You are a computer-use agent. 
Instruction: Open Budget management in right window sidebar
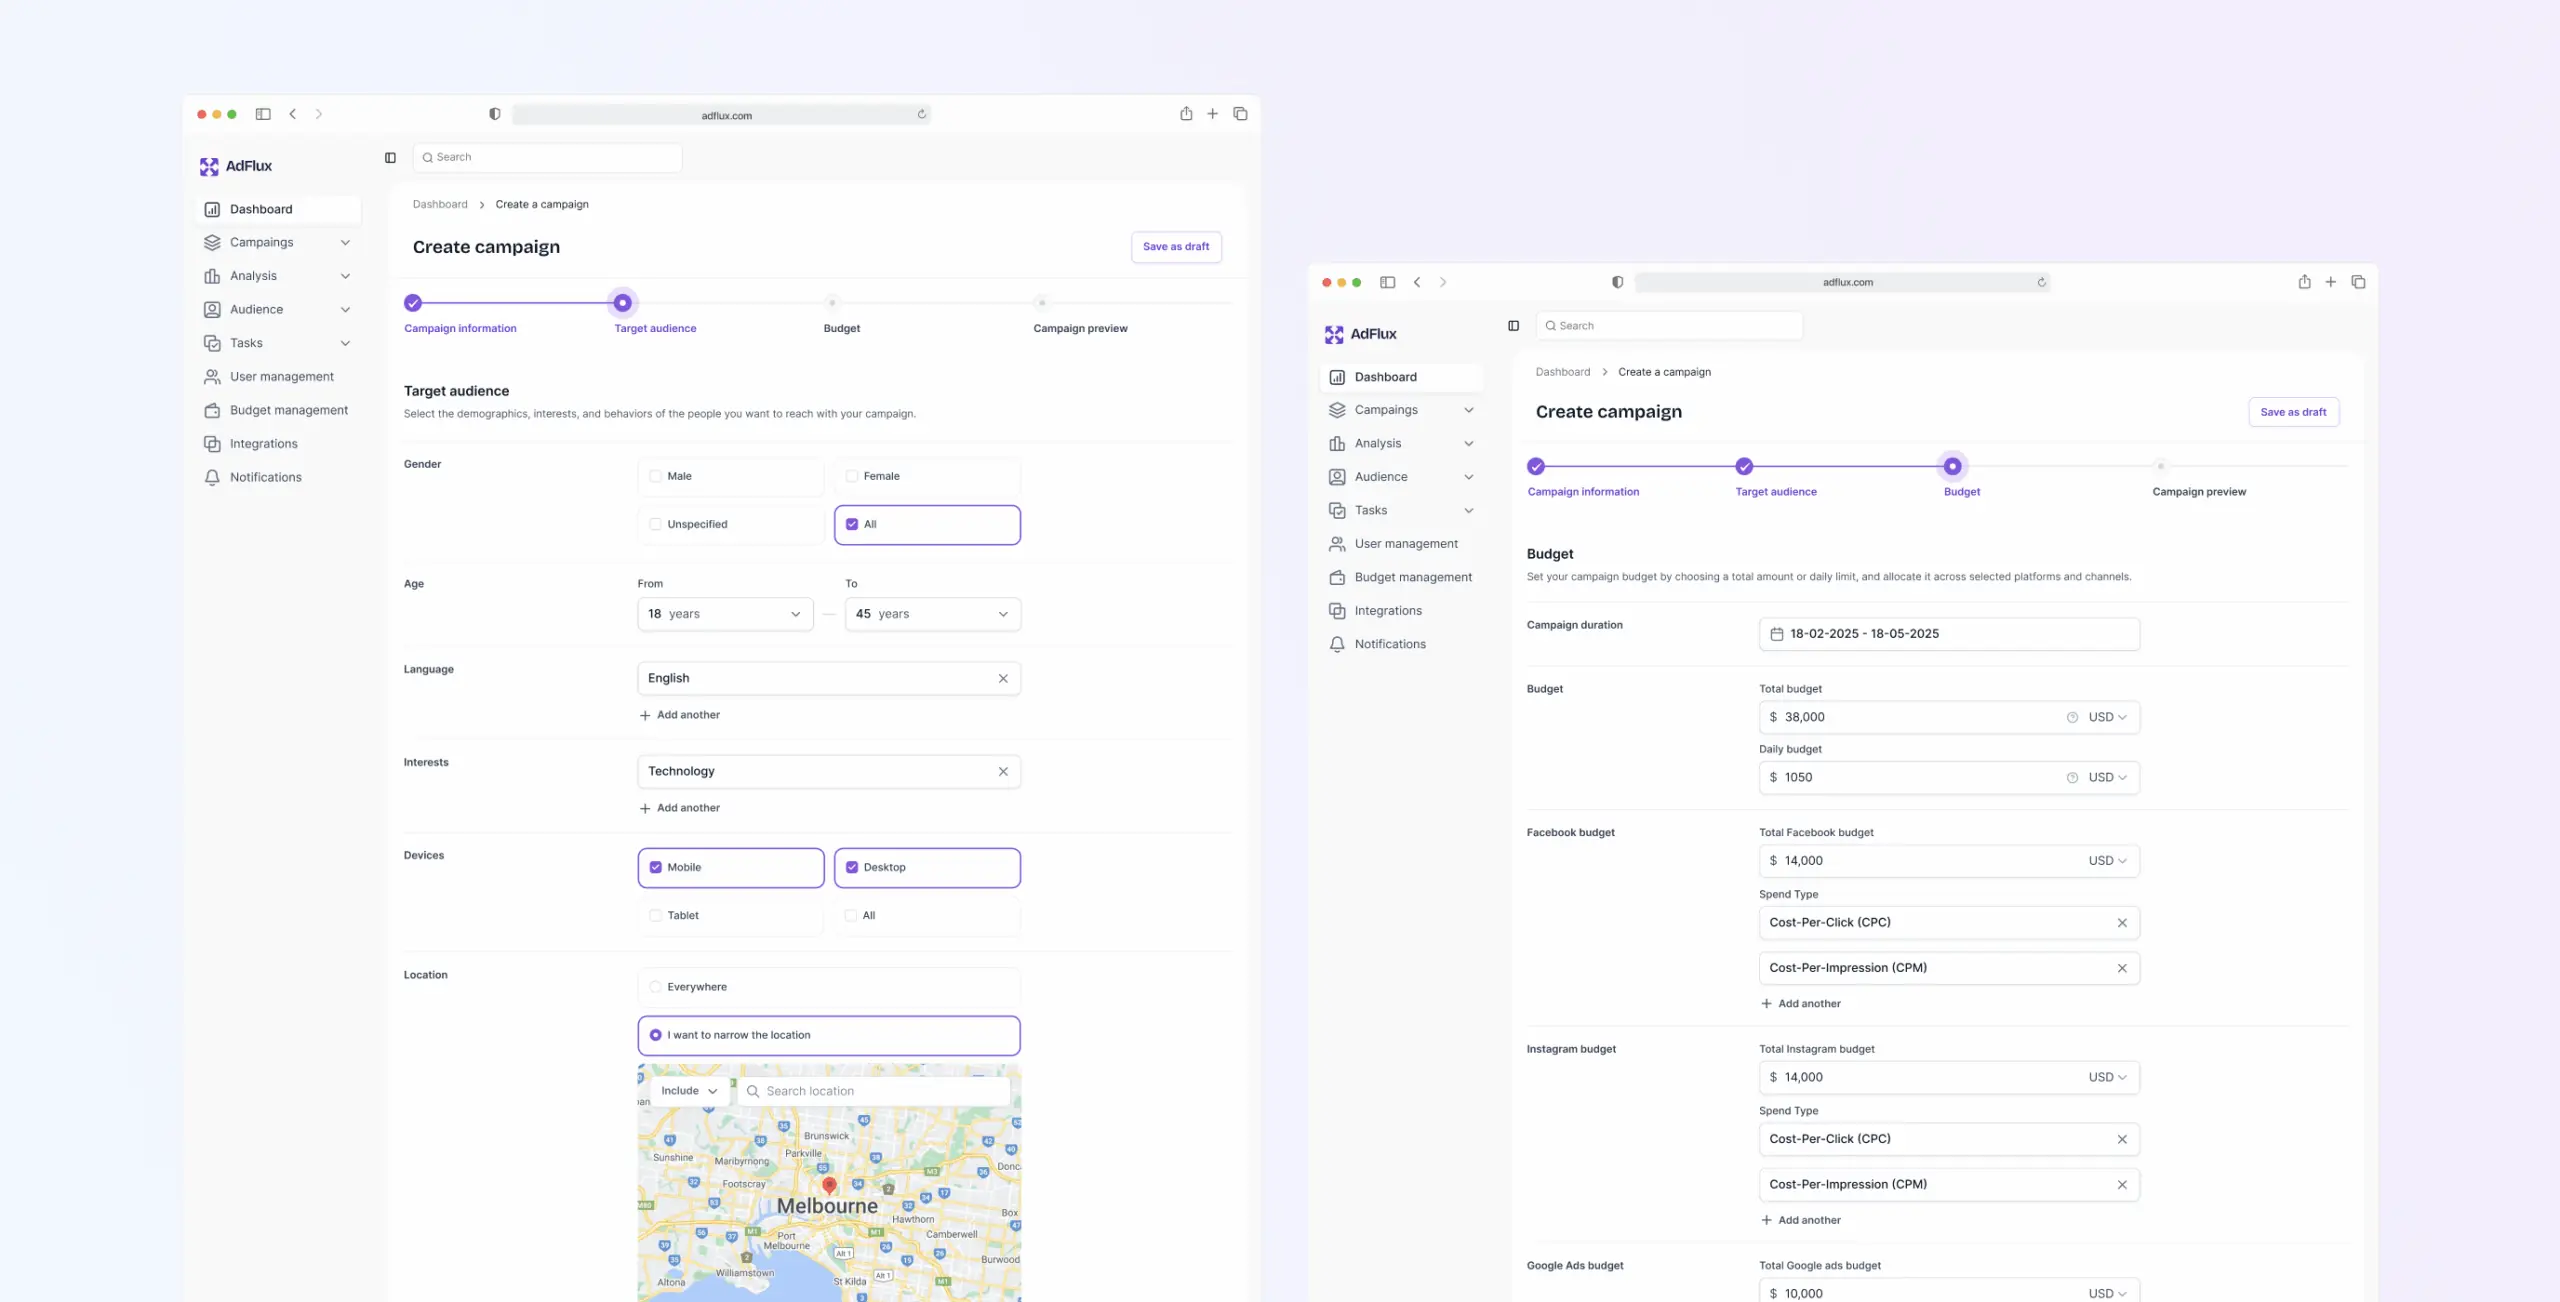(1412, 578)
